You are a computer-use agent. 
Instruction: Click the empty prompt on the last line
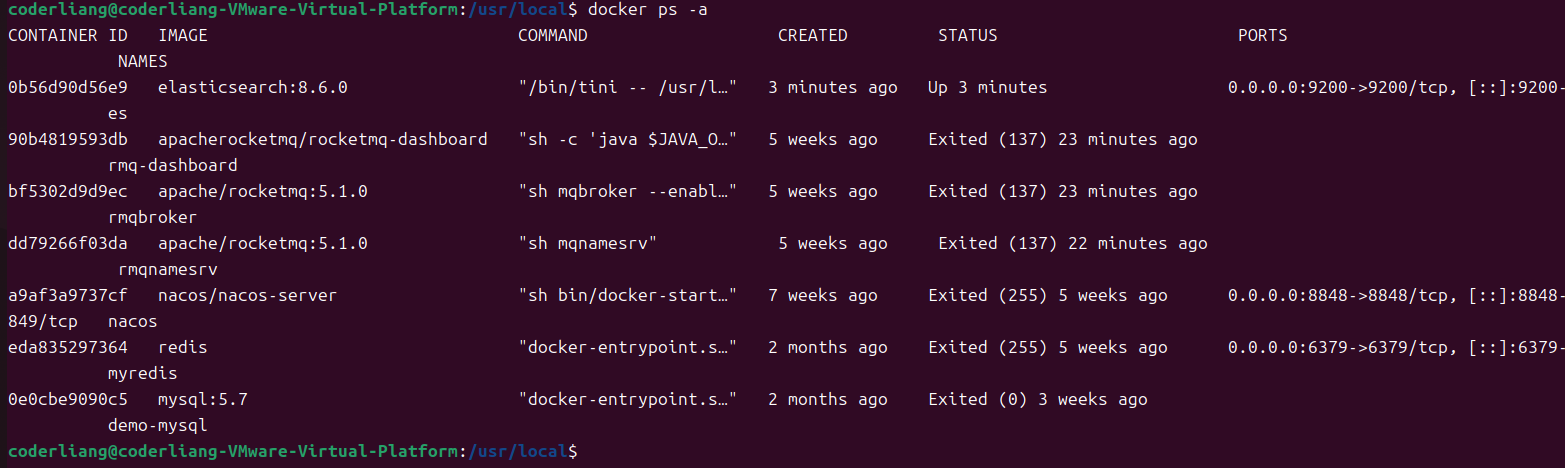pyautogui.click(x=585, y=451)
